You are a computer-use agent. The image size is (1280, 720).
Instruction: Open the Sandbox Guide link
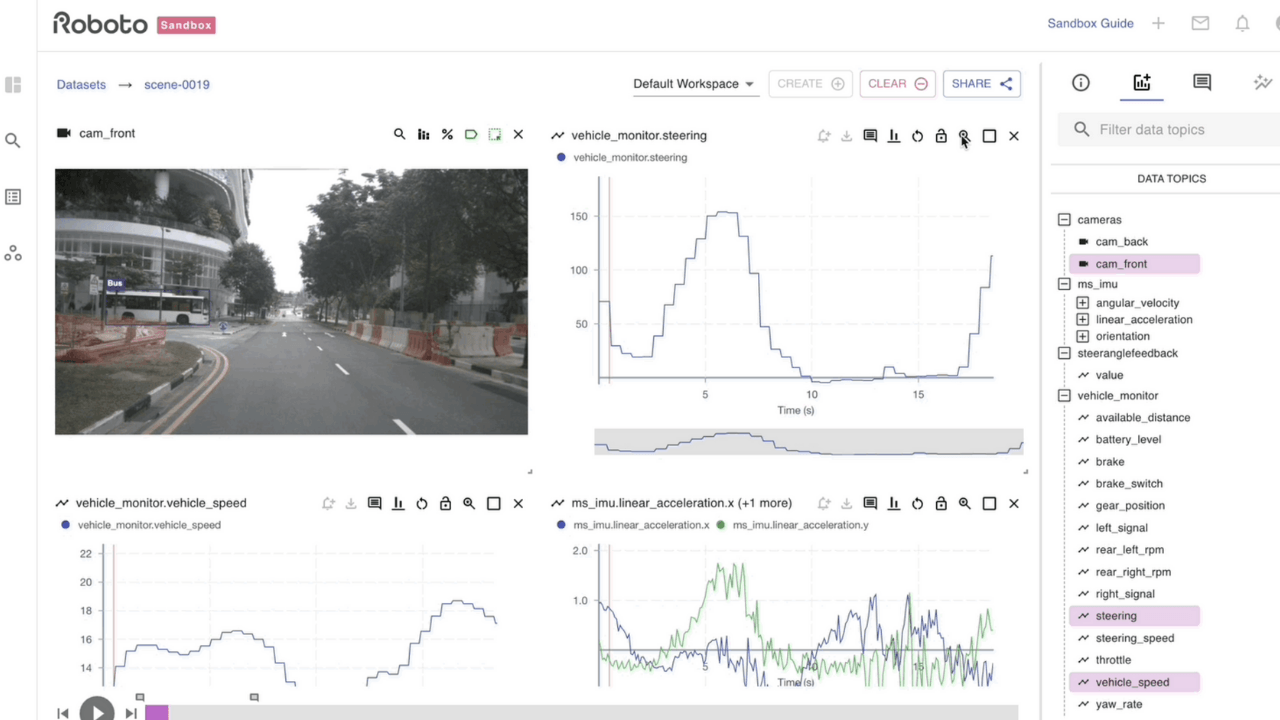point(1090,23)
